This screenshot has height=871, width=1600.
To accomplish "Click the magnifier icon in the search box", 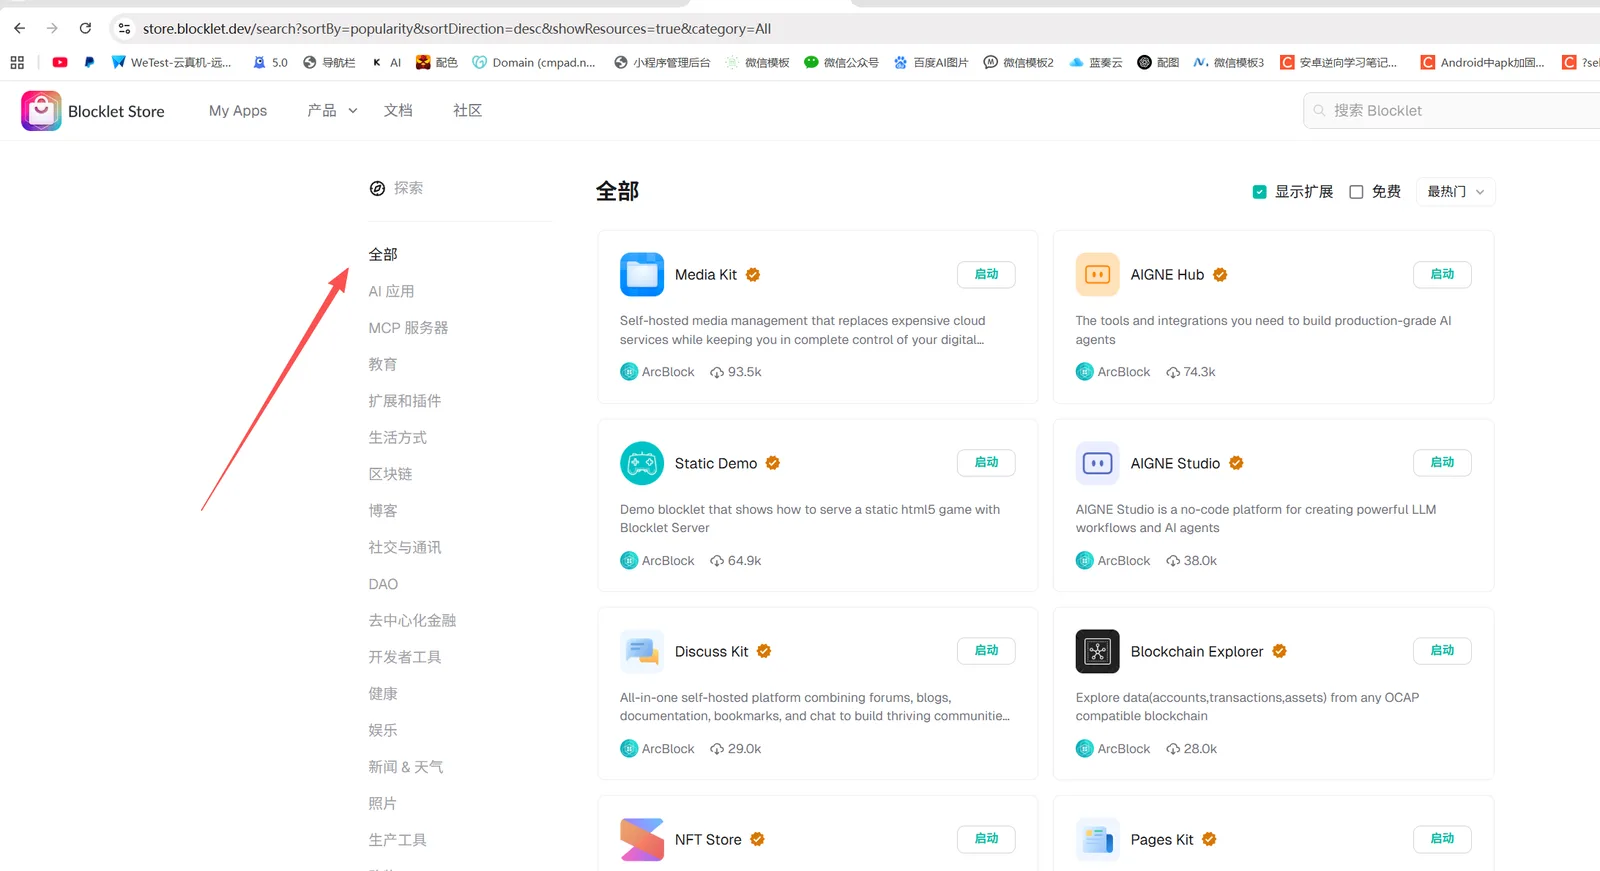I will coord(1320,111).
